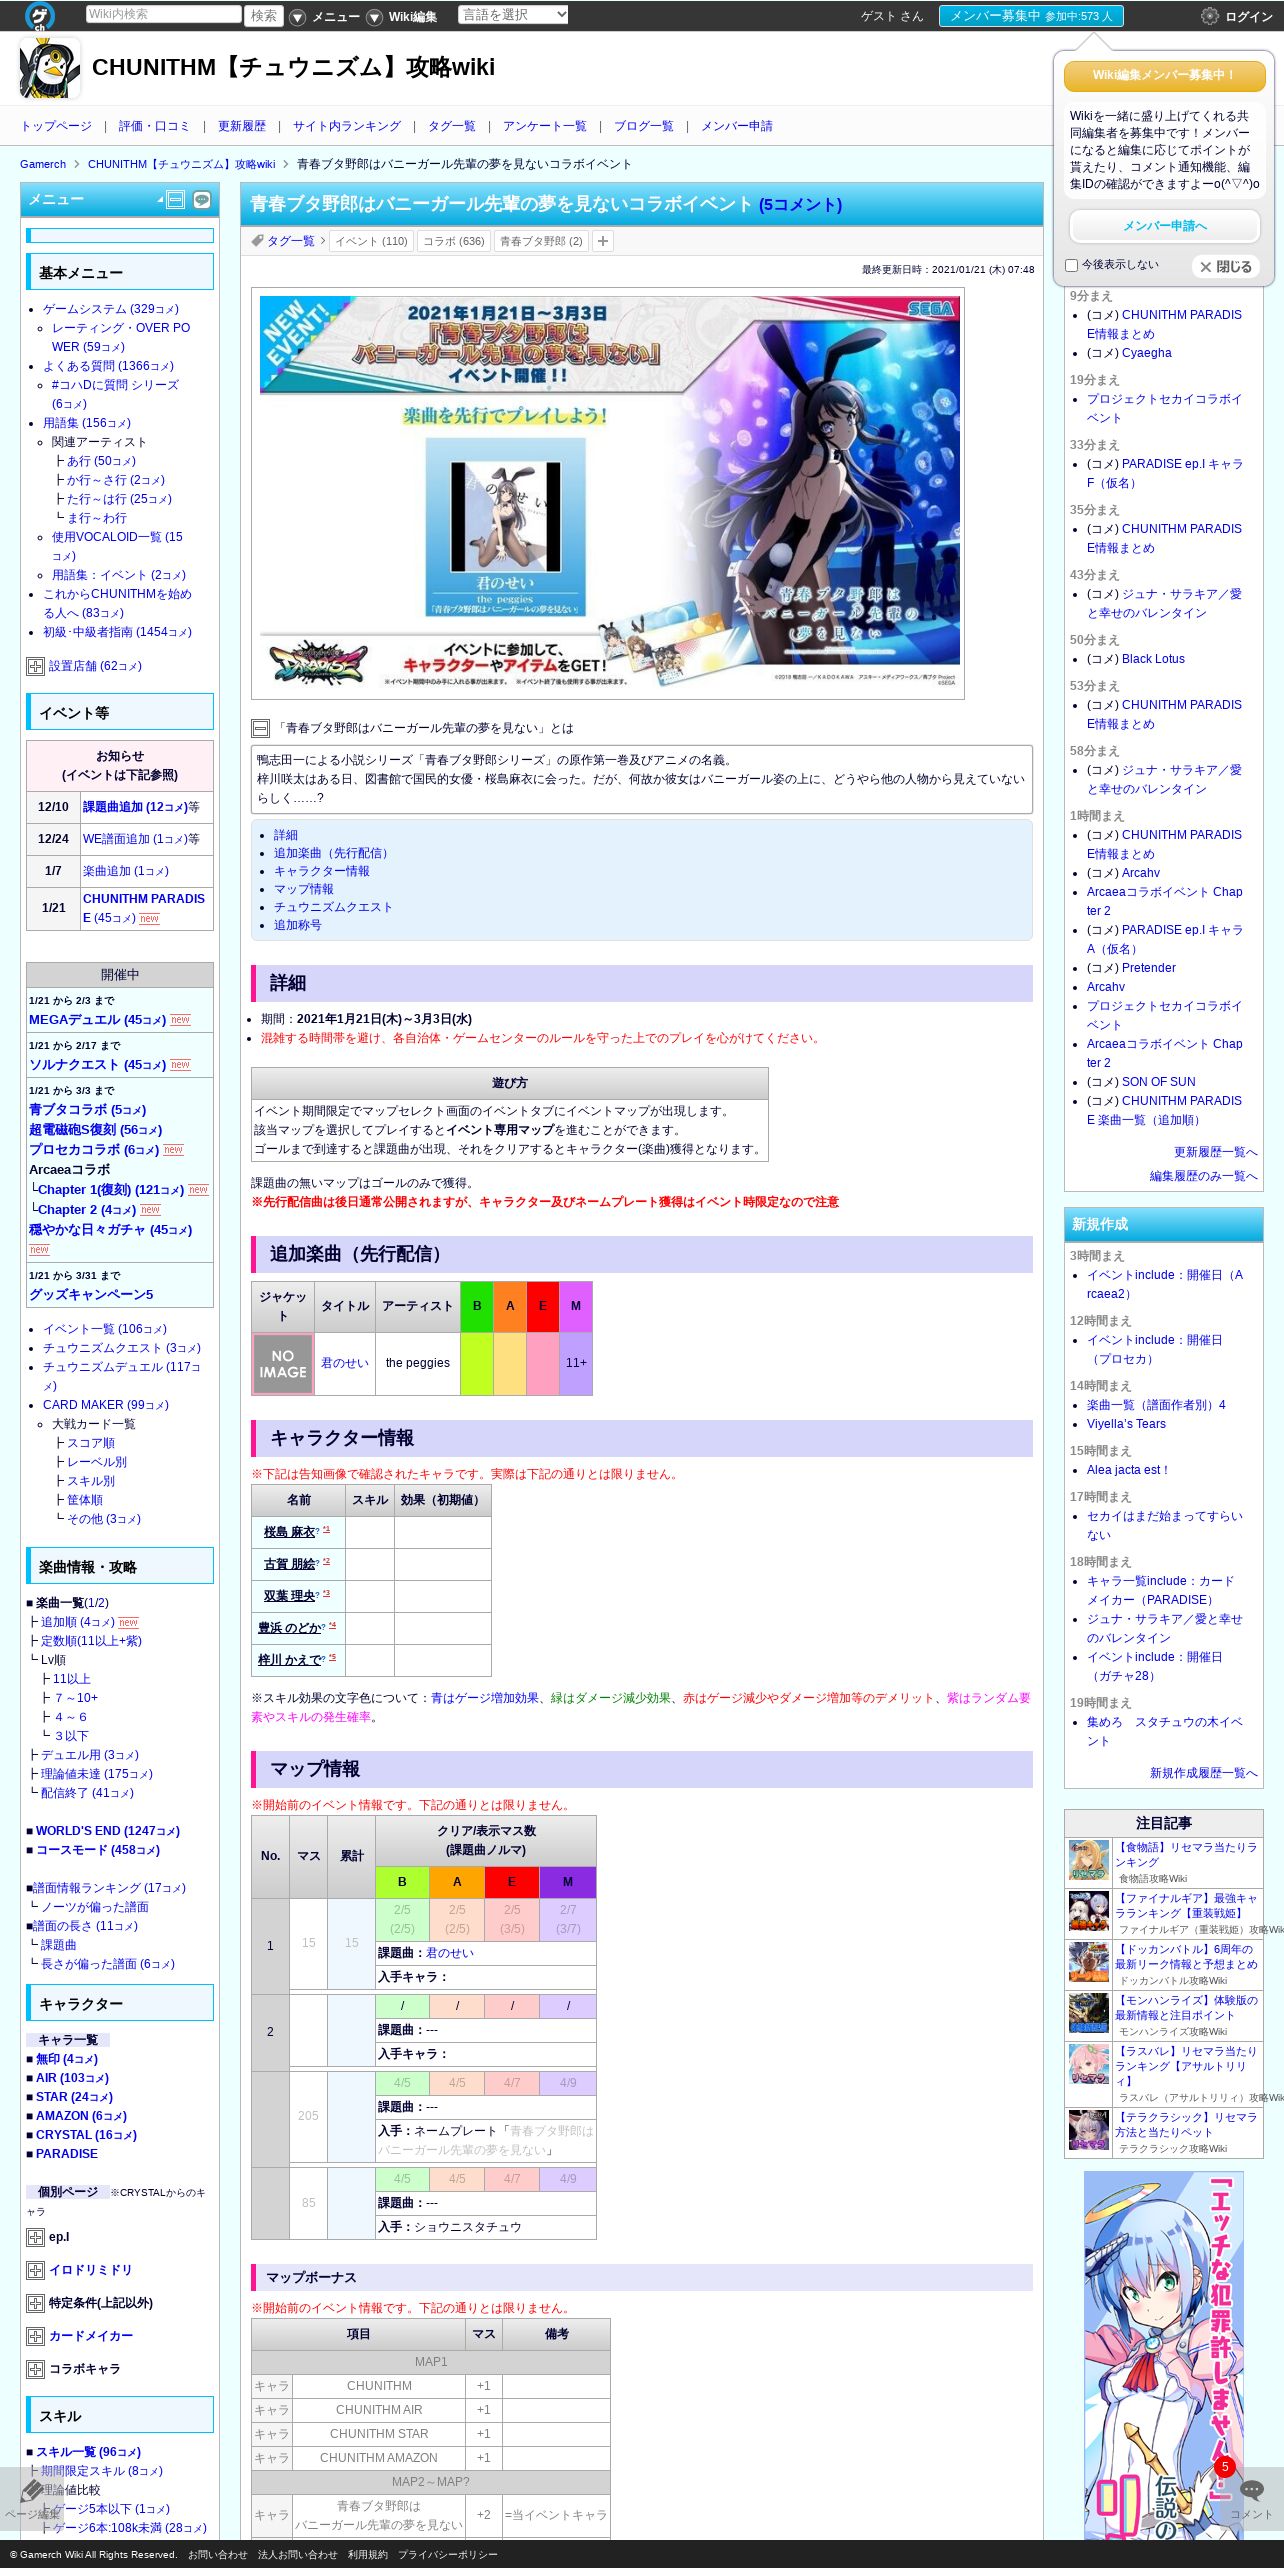
Task: Expand the イロドリミドリ character group
Action: (35, 2270)
